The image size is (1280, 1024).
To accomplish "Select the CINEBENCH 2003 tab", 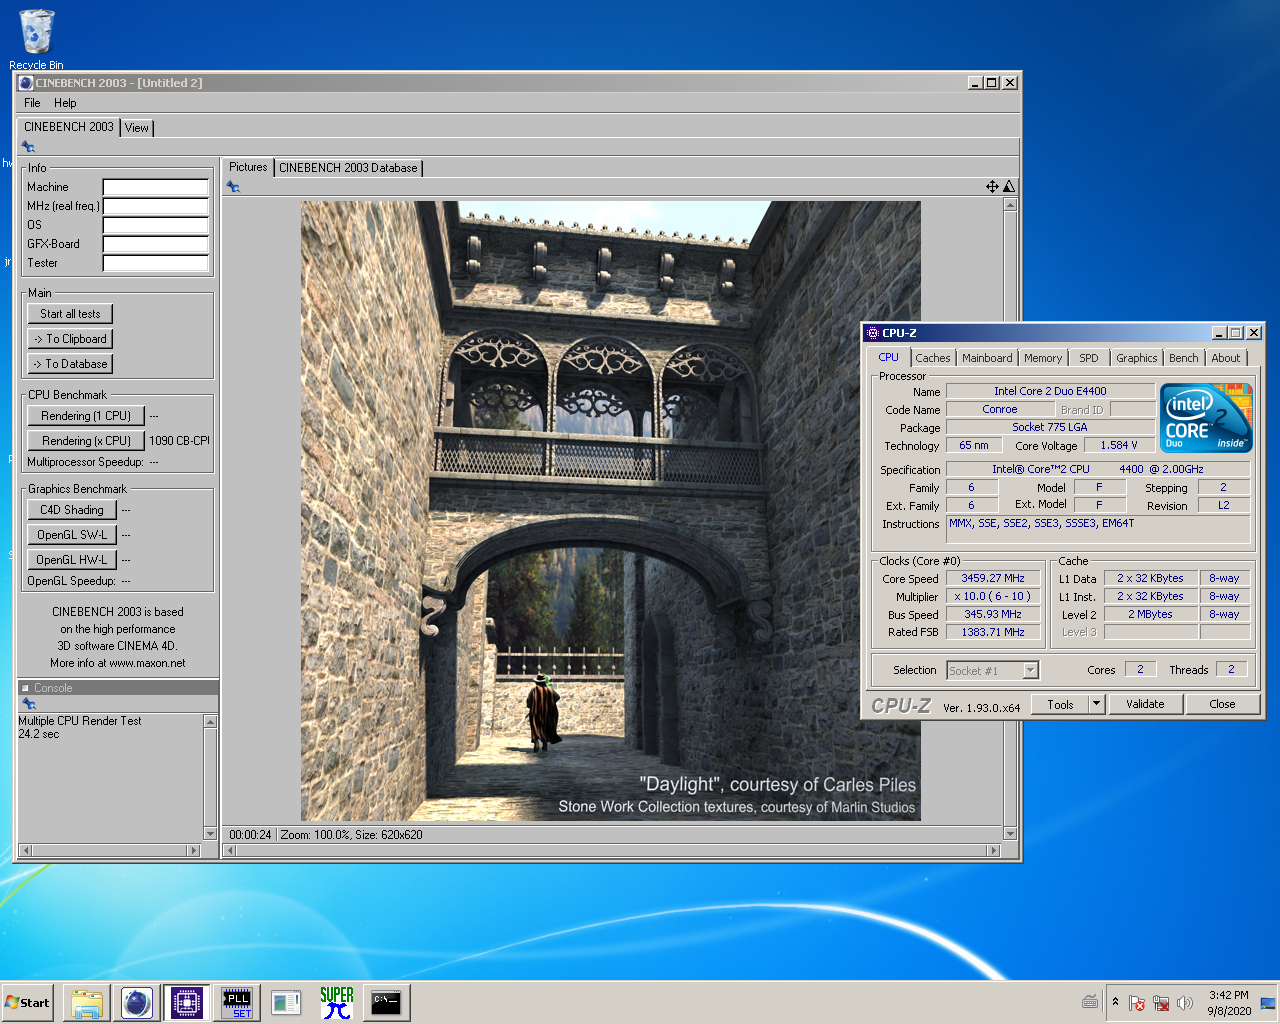I will tap(69, 127).
